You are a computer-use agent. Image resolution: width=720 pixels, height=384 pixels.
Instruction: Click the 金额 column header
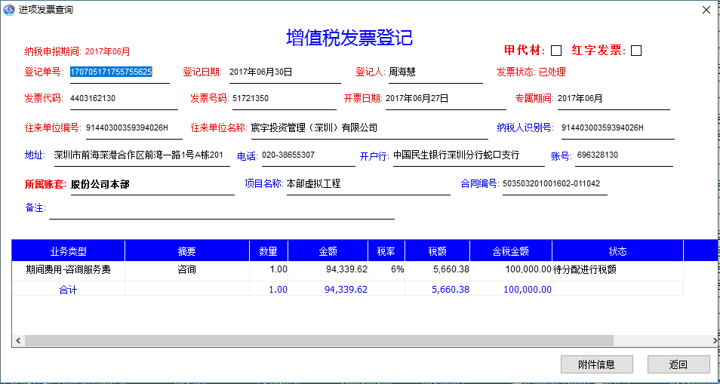pos(328,251)
